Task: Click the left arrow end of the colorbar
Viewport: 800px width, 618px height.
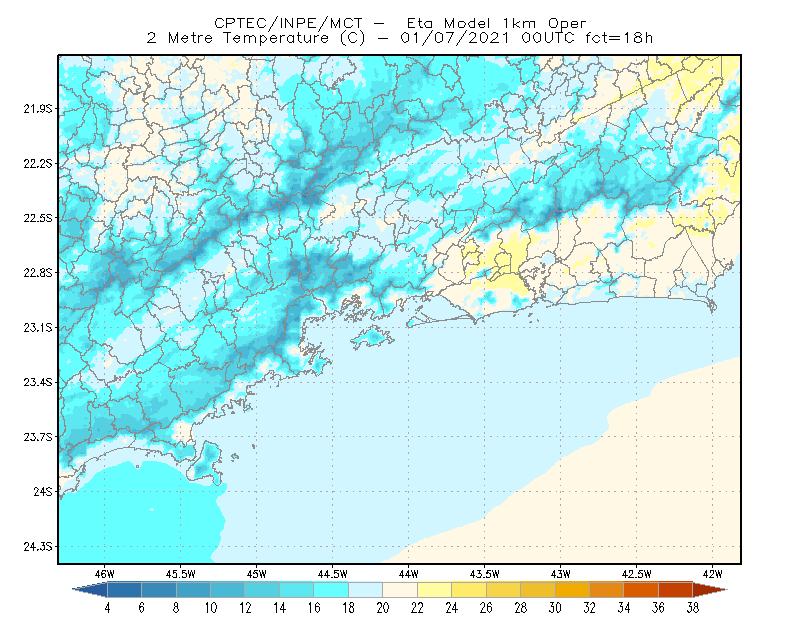Action: pos(91,589)
